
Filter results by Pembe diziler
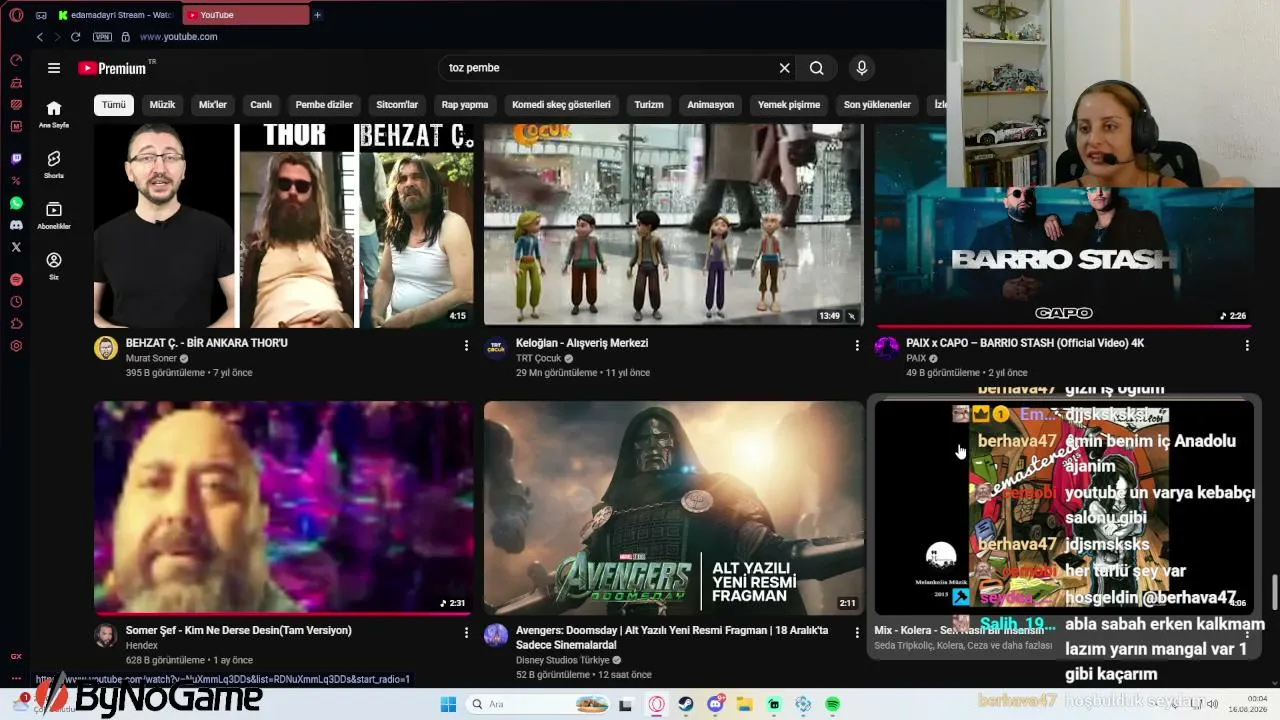tap(324, 105)
